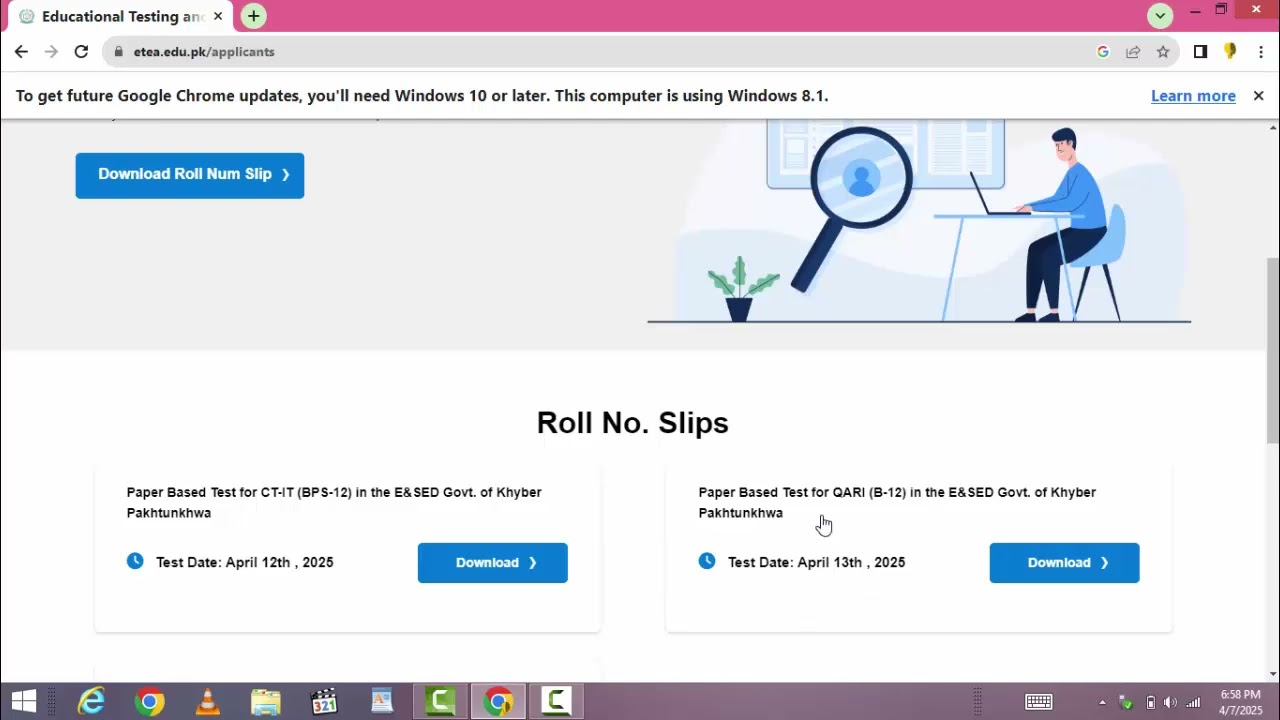Download the CT-IT (BPS-12) roll number slip
The image size is (1280, 720).
(493, 563)
